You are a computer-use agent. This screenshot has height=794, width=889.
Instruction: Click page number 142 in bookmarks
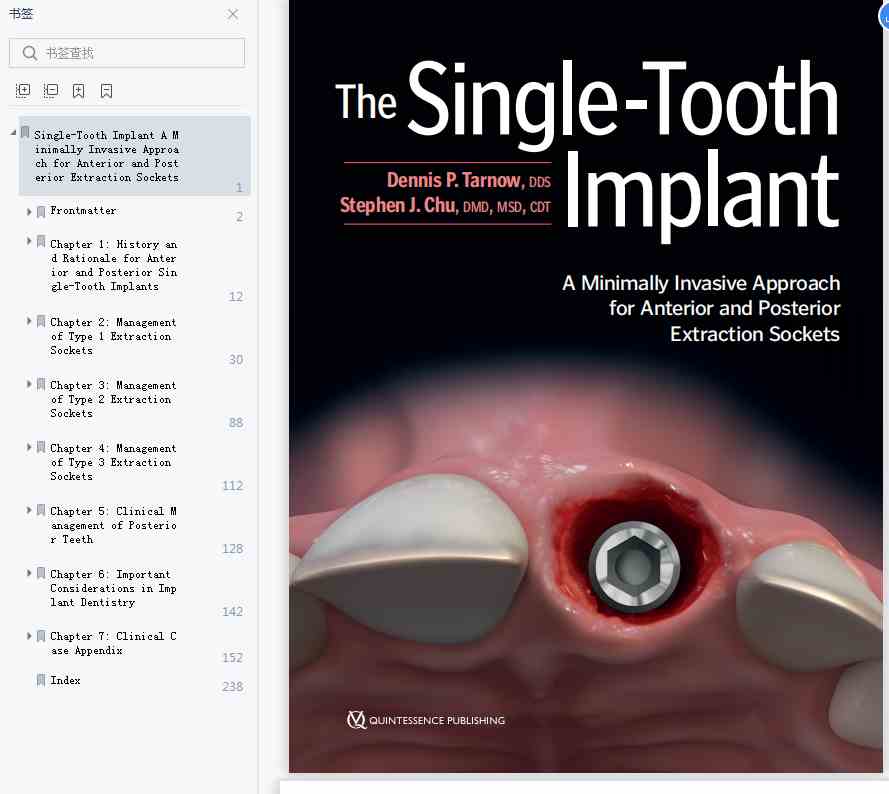coord(232,611)
